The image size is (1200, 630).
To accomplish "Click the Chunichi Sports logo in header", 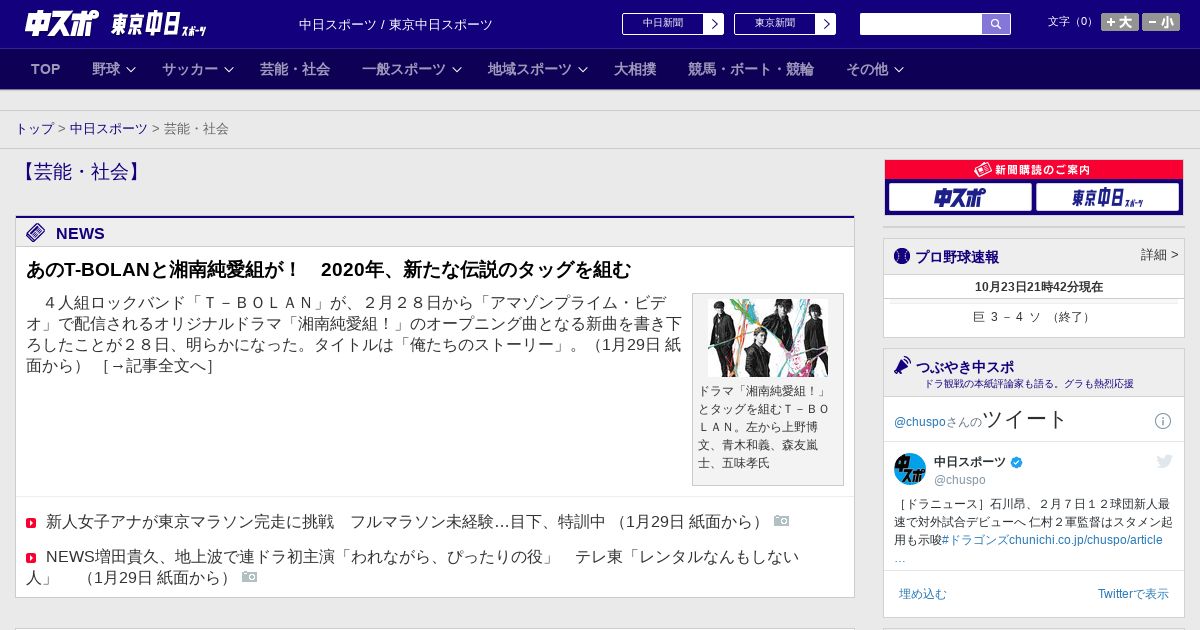I will coord(61,23).
